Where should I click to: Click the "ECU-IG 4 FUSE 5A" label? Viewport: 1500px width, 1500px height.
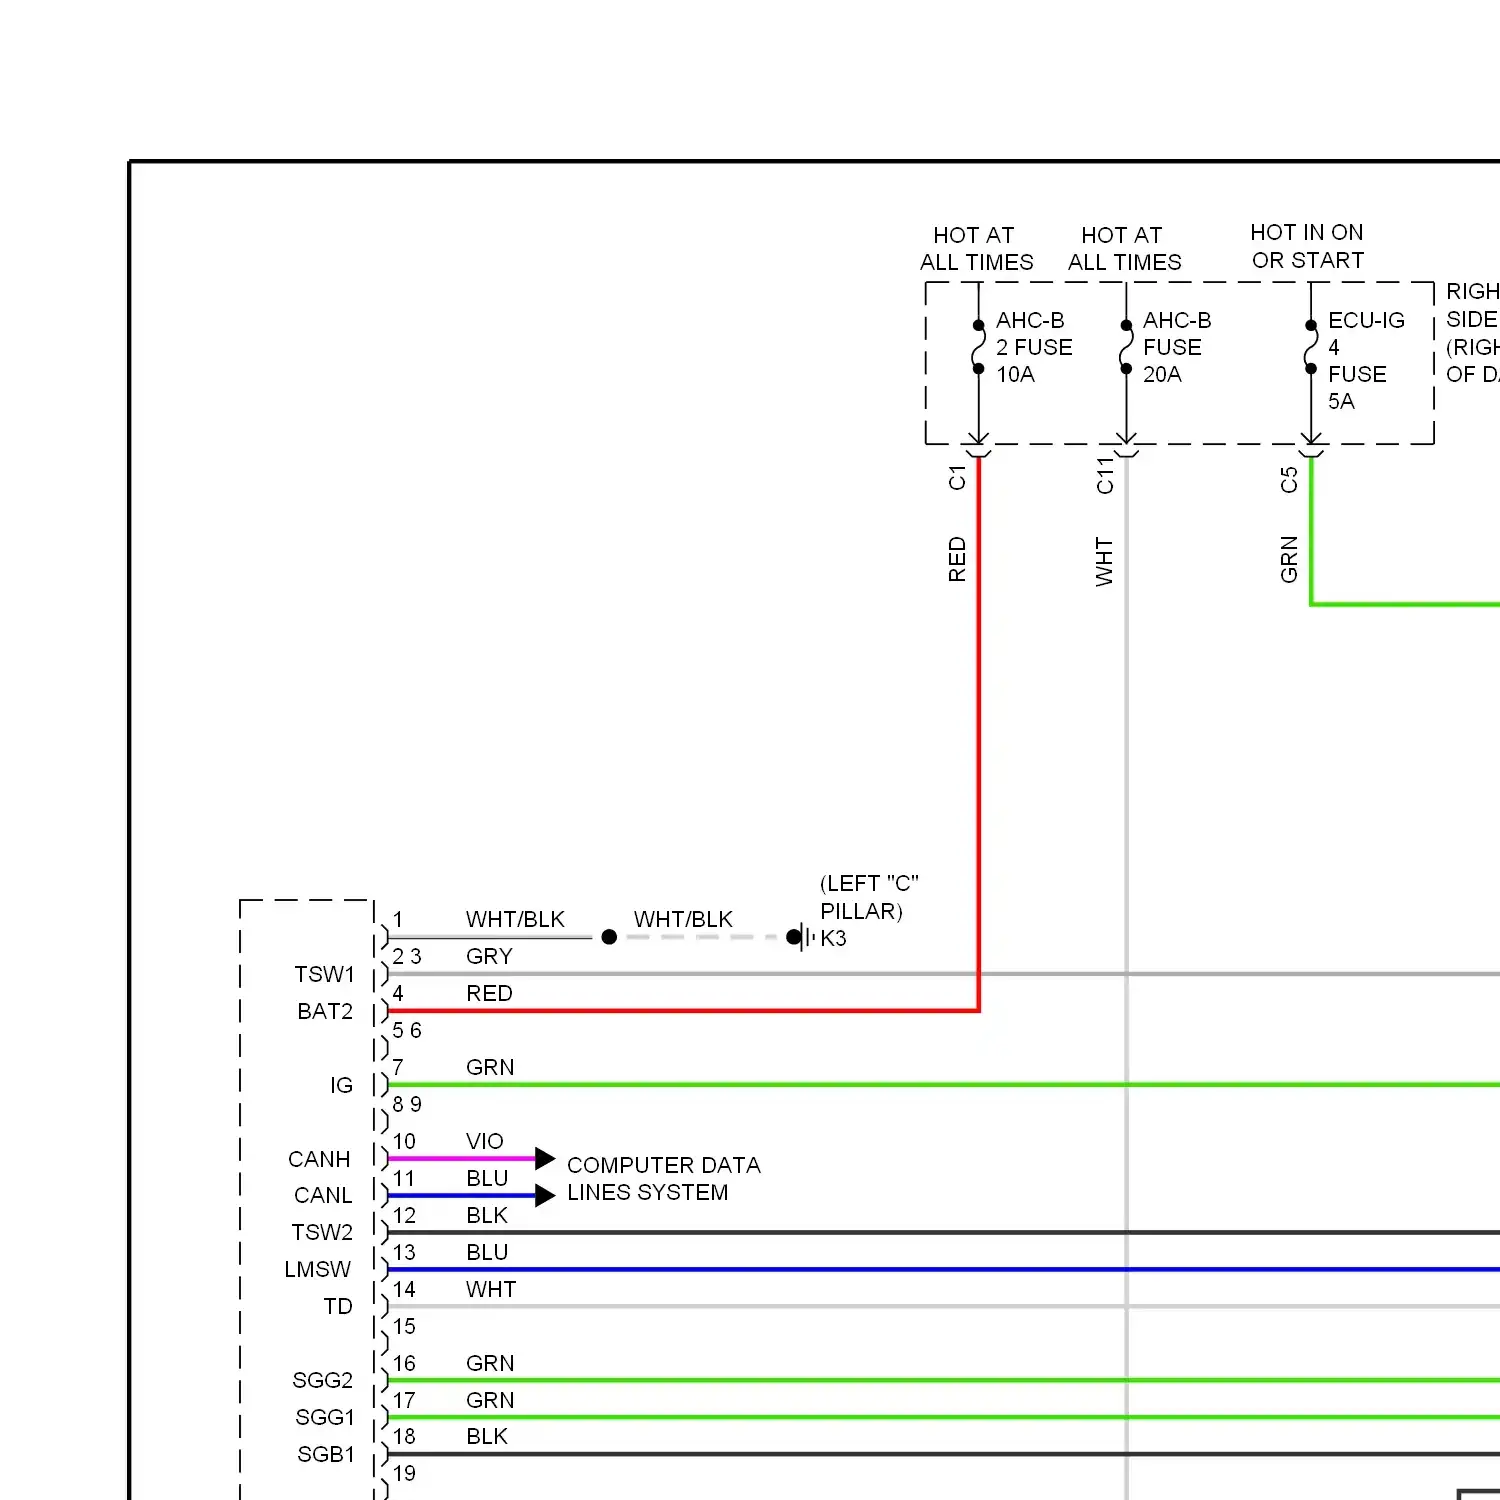[1366, 360]
